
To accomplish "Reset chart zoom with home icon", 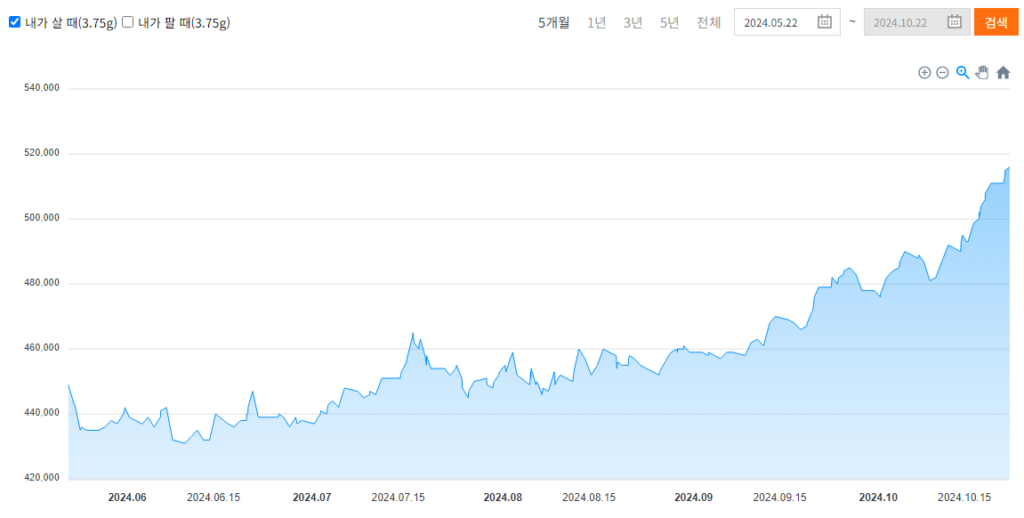I will pos(1003,72).
